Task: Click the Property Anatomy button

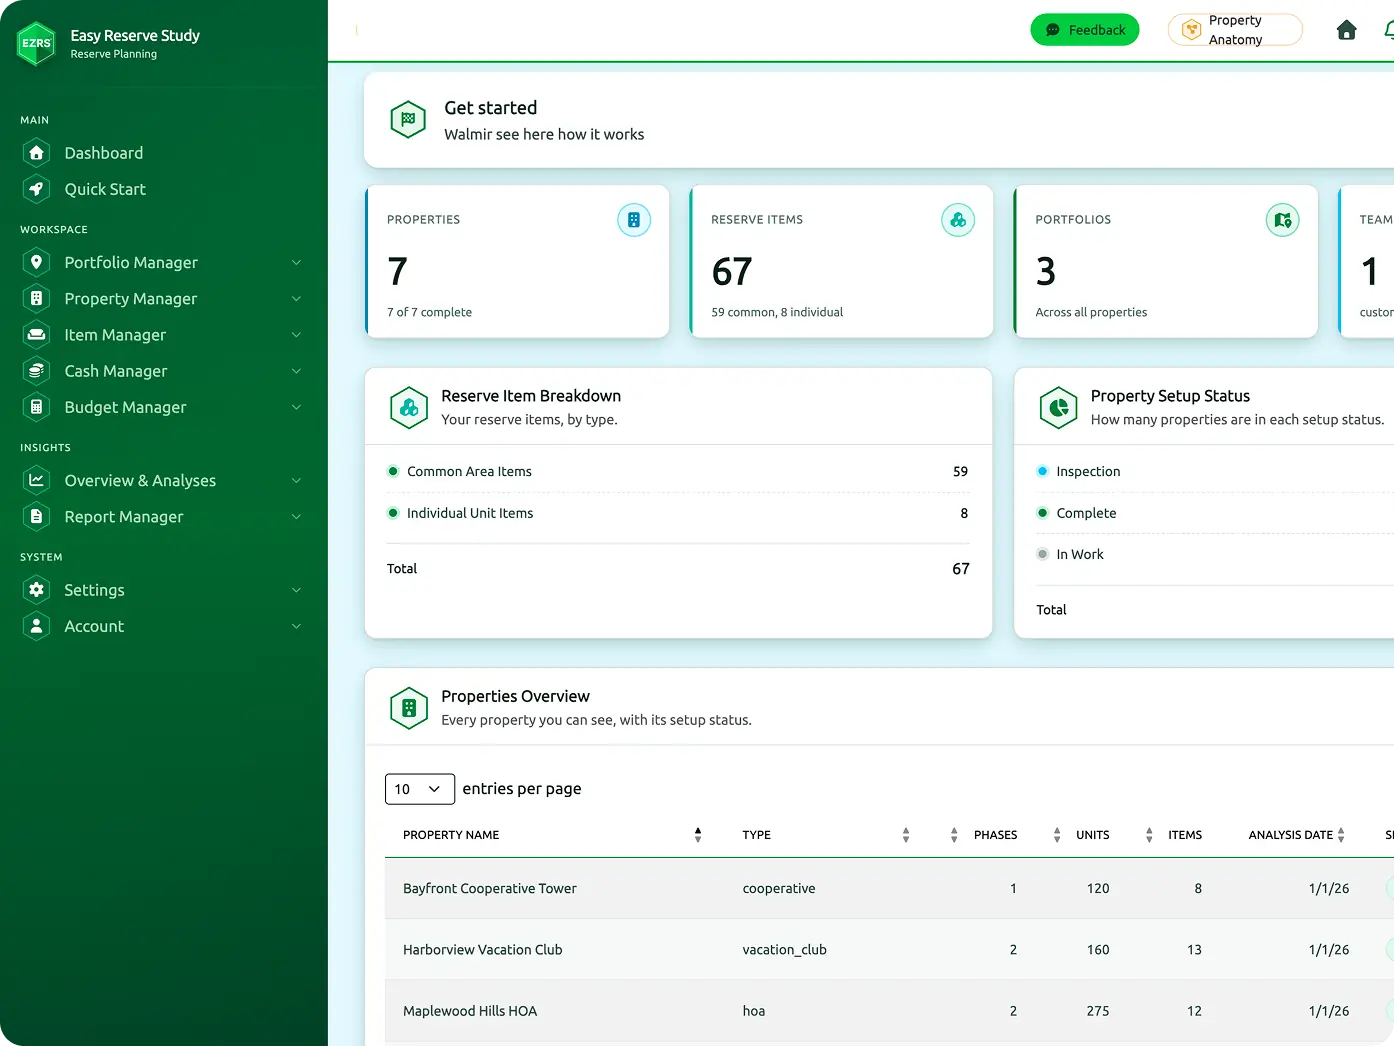Action: pos(1235,30)
